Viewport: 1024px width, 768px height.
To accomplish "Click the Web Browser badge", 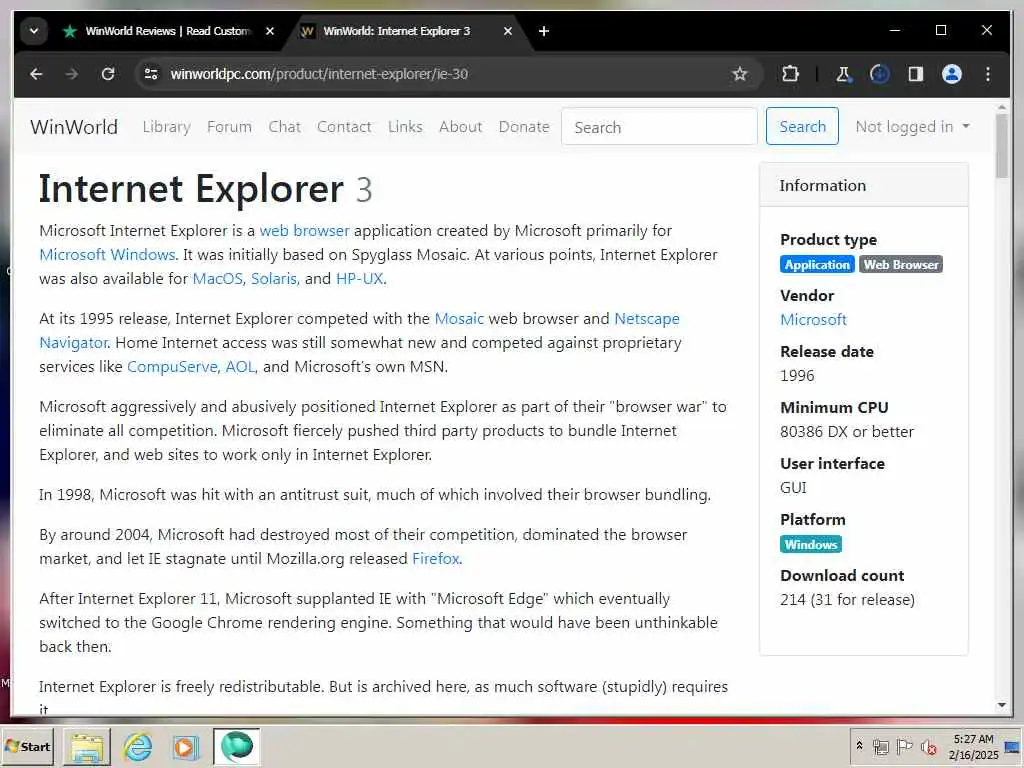I will coord(901,264).
